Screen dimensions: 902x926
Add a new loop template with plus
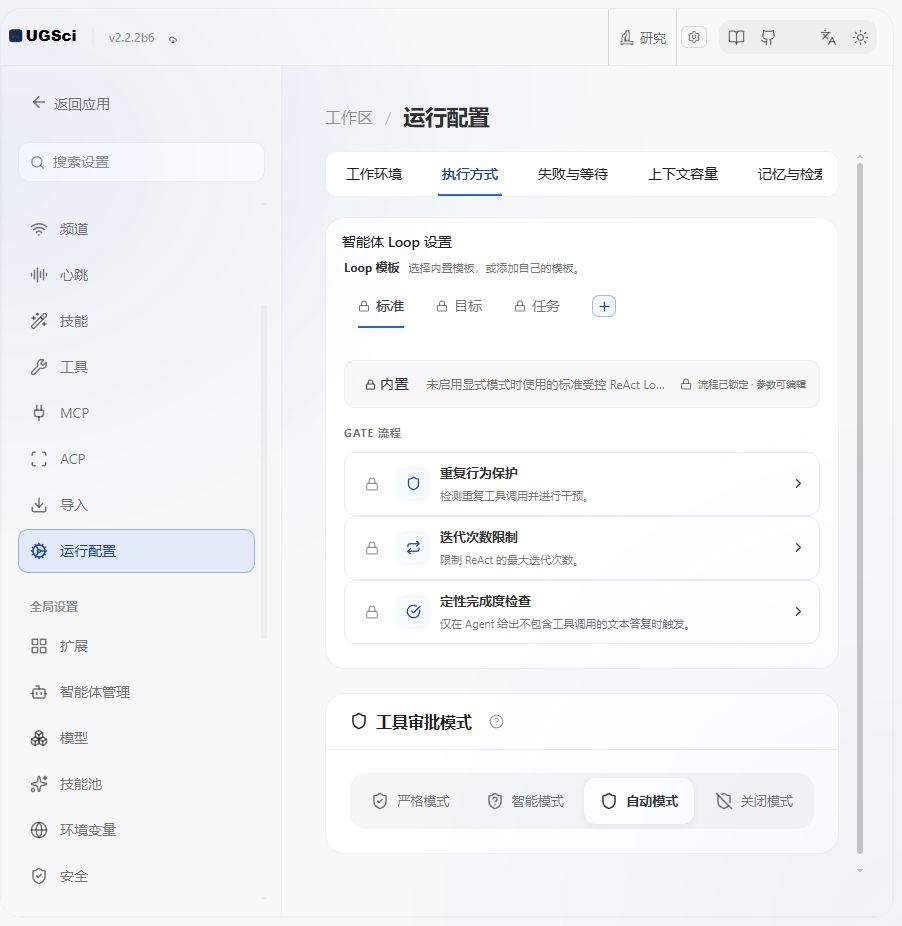[604, 306]
